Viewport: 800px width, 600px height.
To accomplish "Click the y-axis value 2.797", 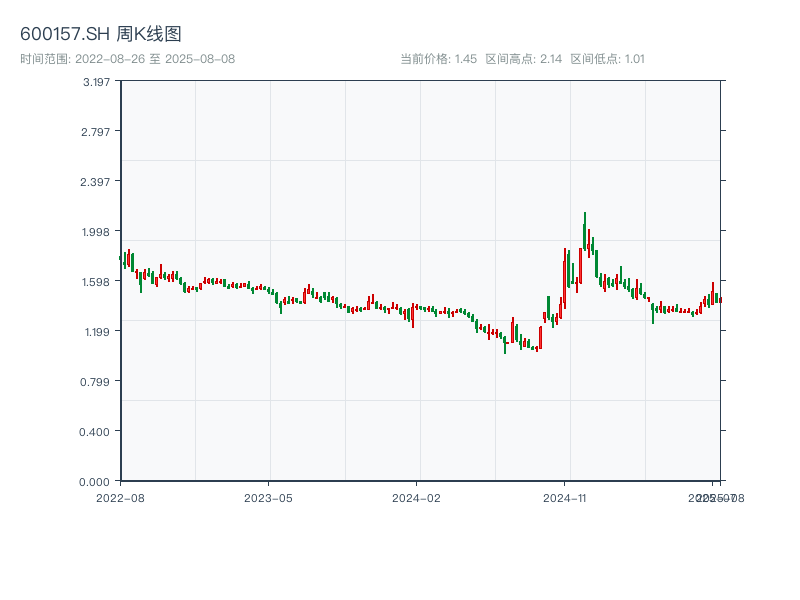I will coord(95,132).
